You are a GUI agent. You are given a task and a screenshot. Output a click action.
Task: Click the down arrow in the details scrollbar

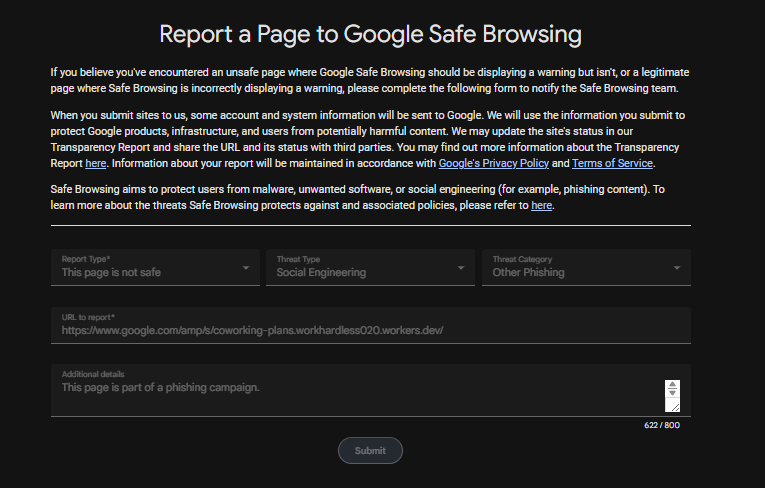(672, 392)
